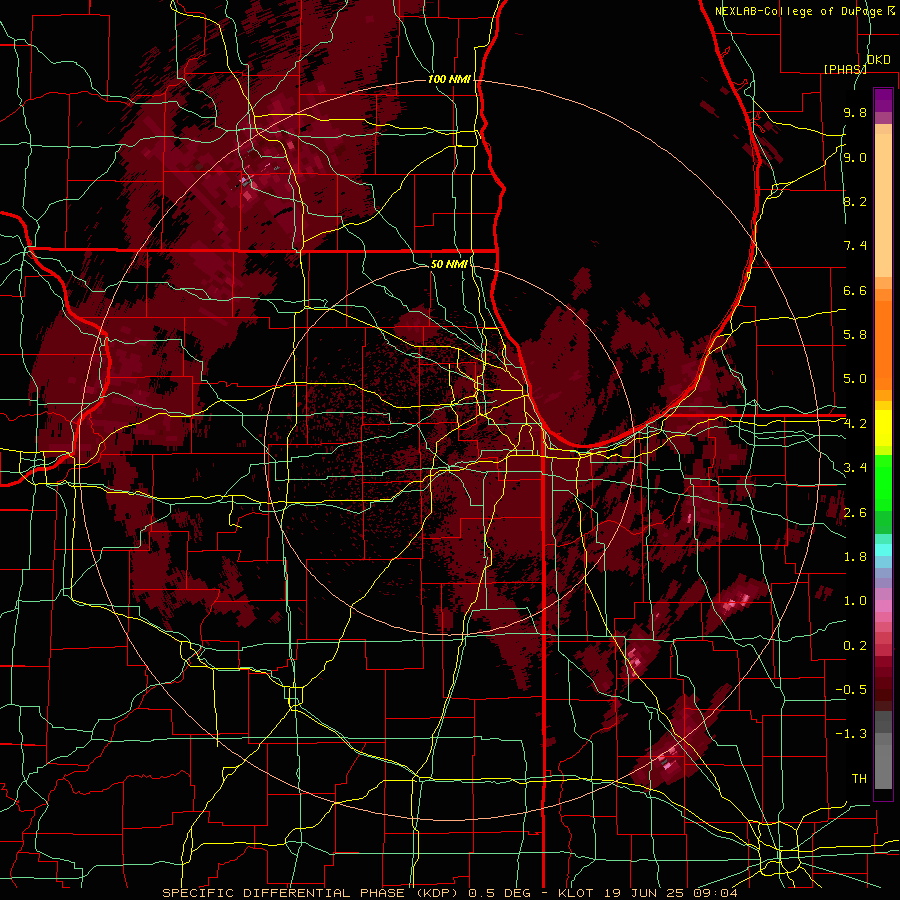This screenshot has width=900, height=900.
Task: Click the 2.6 scale value
Action: (855, 513)
